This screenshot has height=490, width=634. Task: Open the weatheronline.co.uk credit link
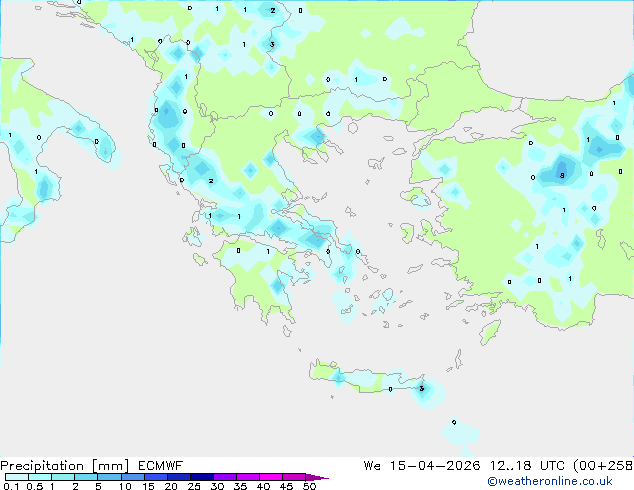click(550, 481)
